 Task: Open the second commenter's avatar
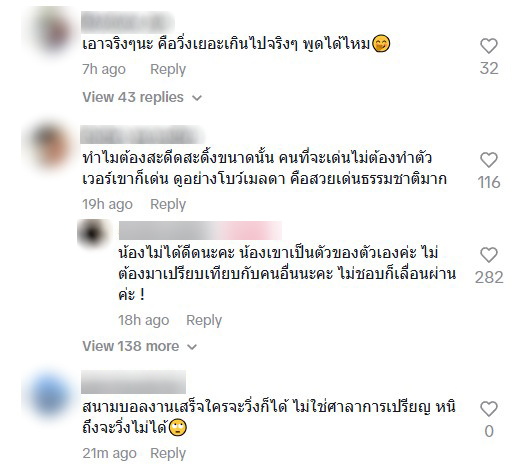pos(50,145)
